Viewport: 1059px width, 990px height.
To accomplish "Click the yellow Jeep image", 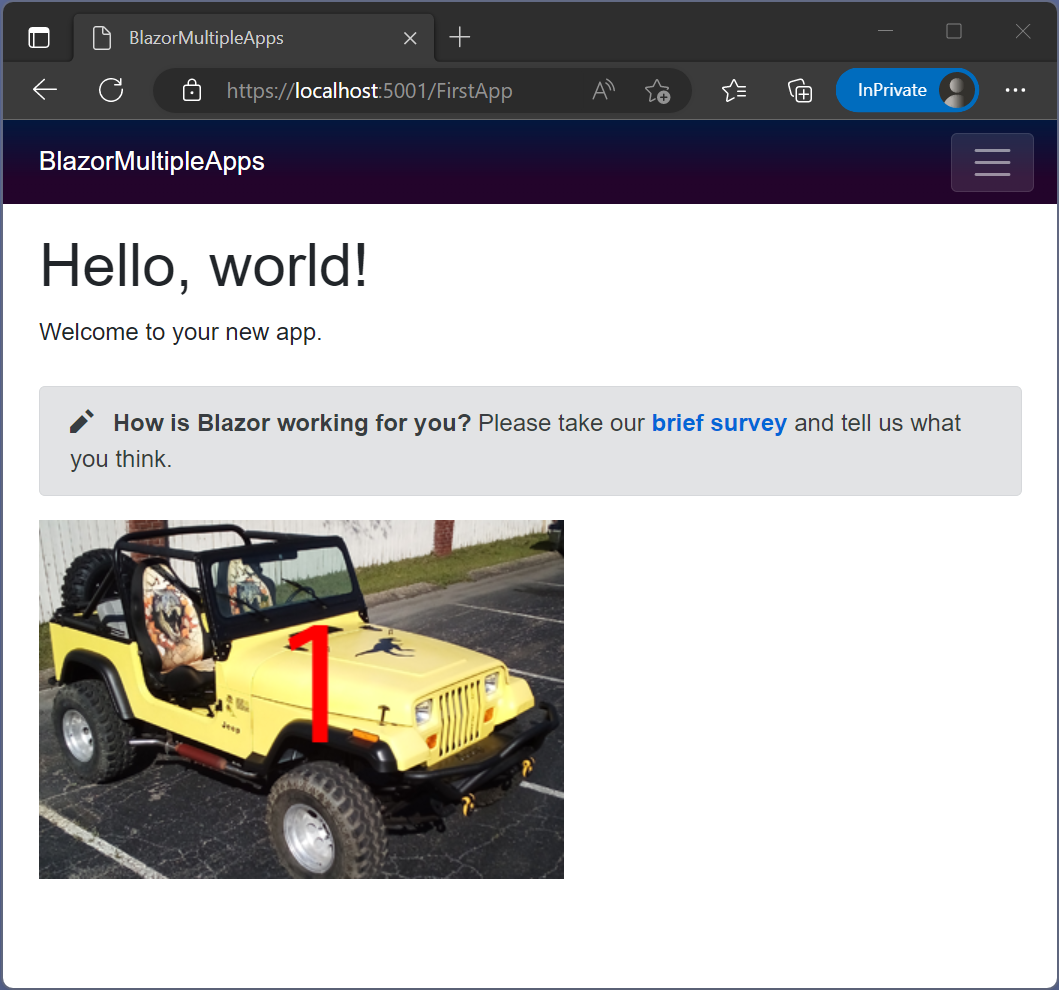I will (301, 699).
